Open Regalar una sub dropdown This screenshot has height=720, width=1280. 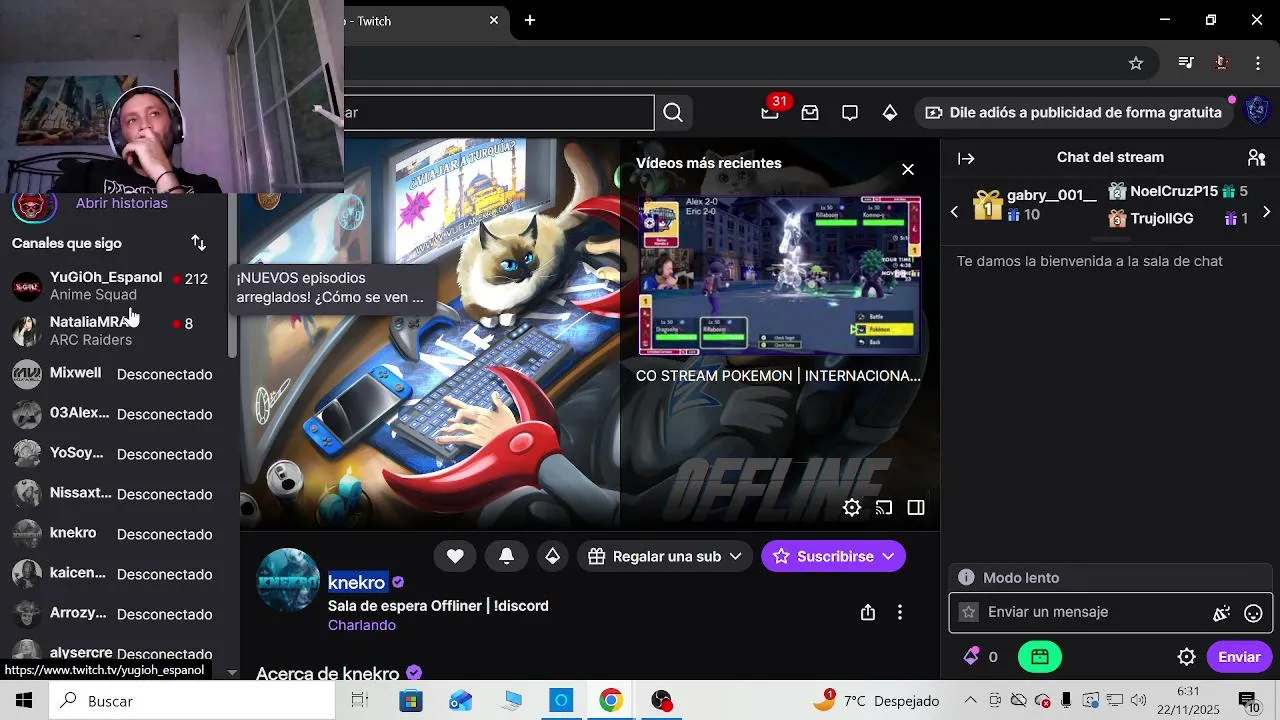pos(665,556)
